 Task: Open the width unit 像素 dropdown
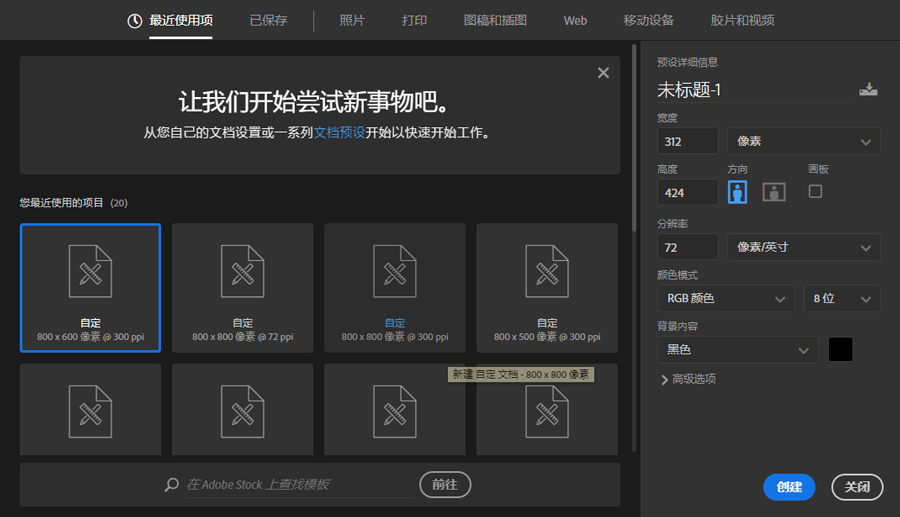point(804,141)
